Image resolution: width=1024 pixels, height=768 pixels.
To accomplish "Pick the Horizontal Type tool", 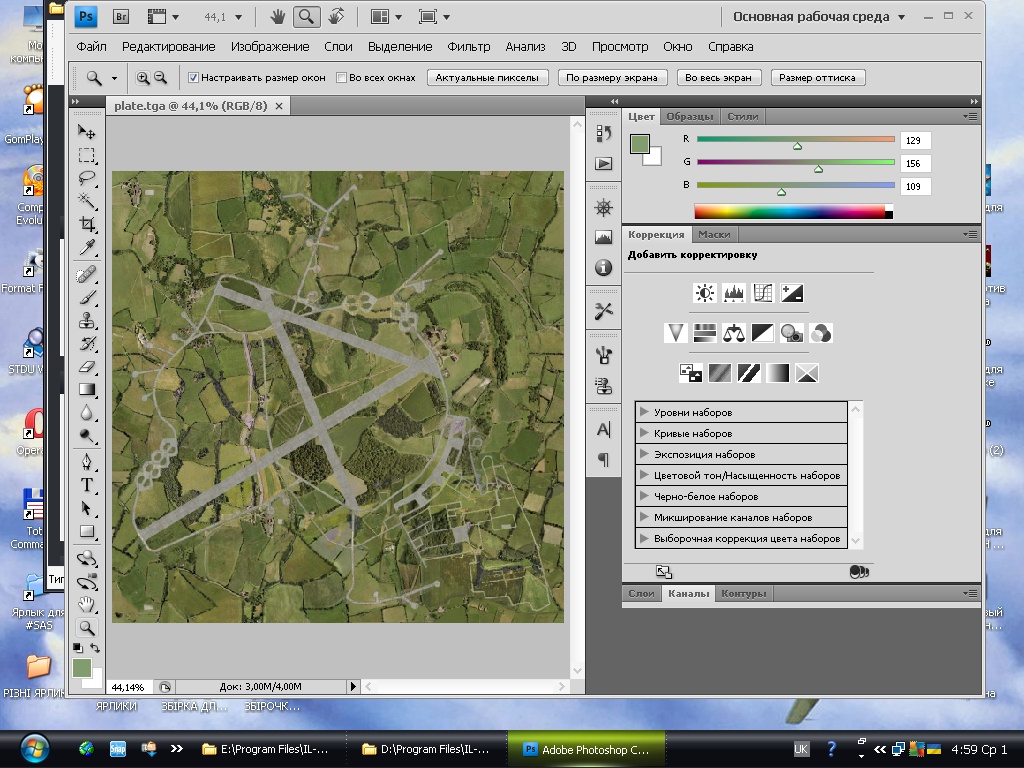I will point(87,485).
